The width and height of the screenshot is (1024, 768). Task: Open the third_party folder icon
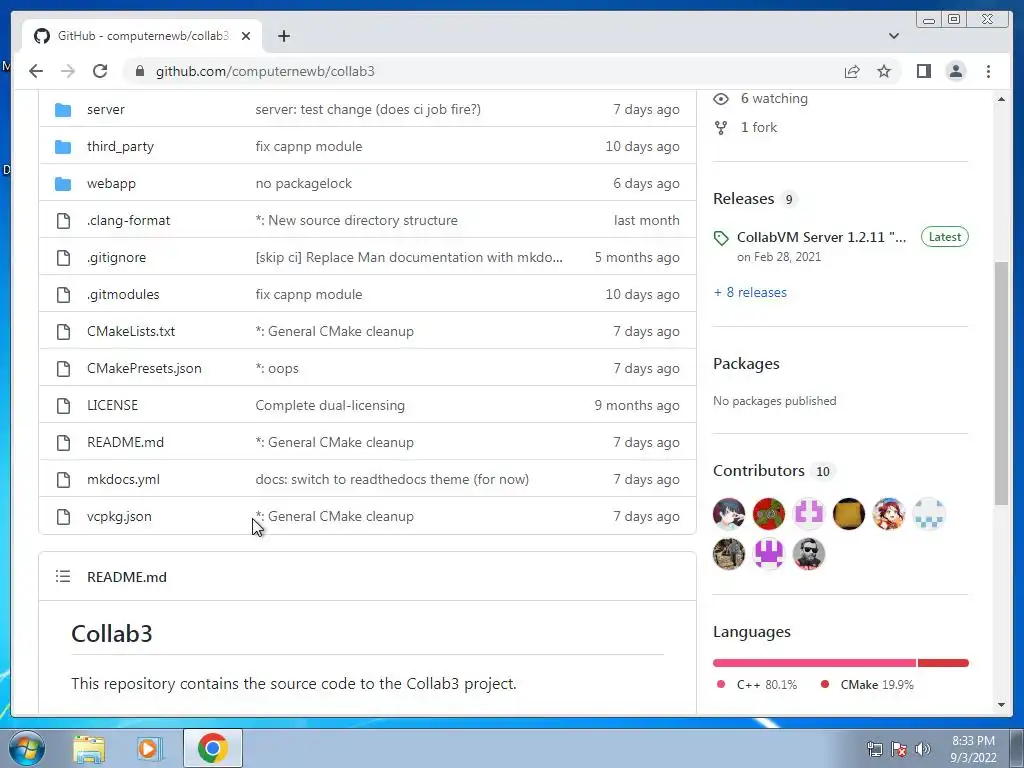coord(63,147)
